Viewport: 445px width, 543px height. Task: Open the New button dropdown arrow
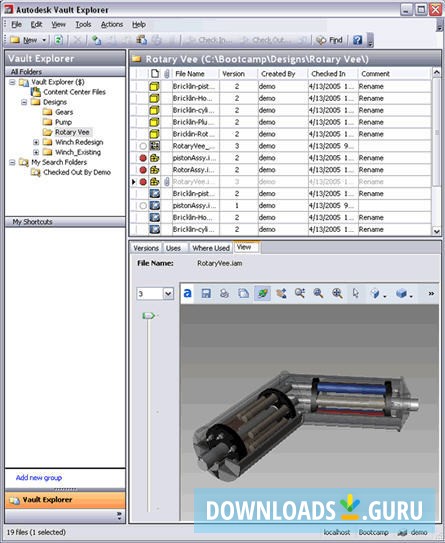point(44,40)
